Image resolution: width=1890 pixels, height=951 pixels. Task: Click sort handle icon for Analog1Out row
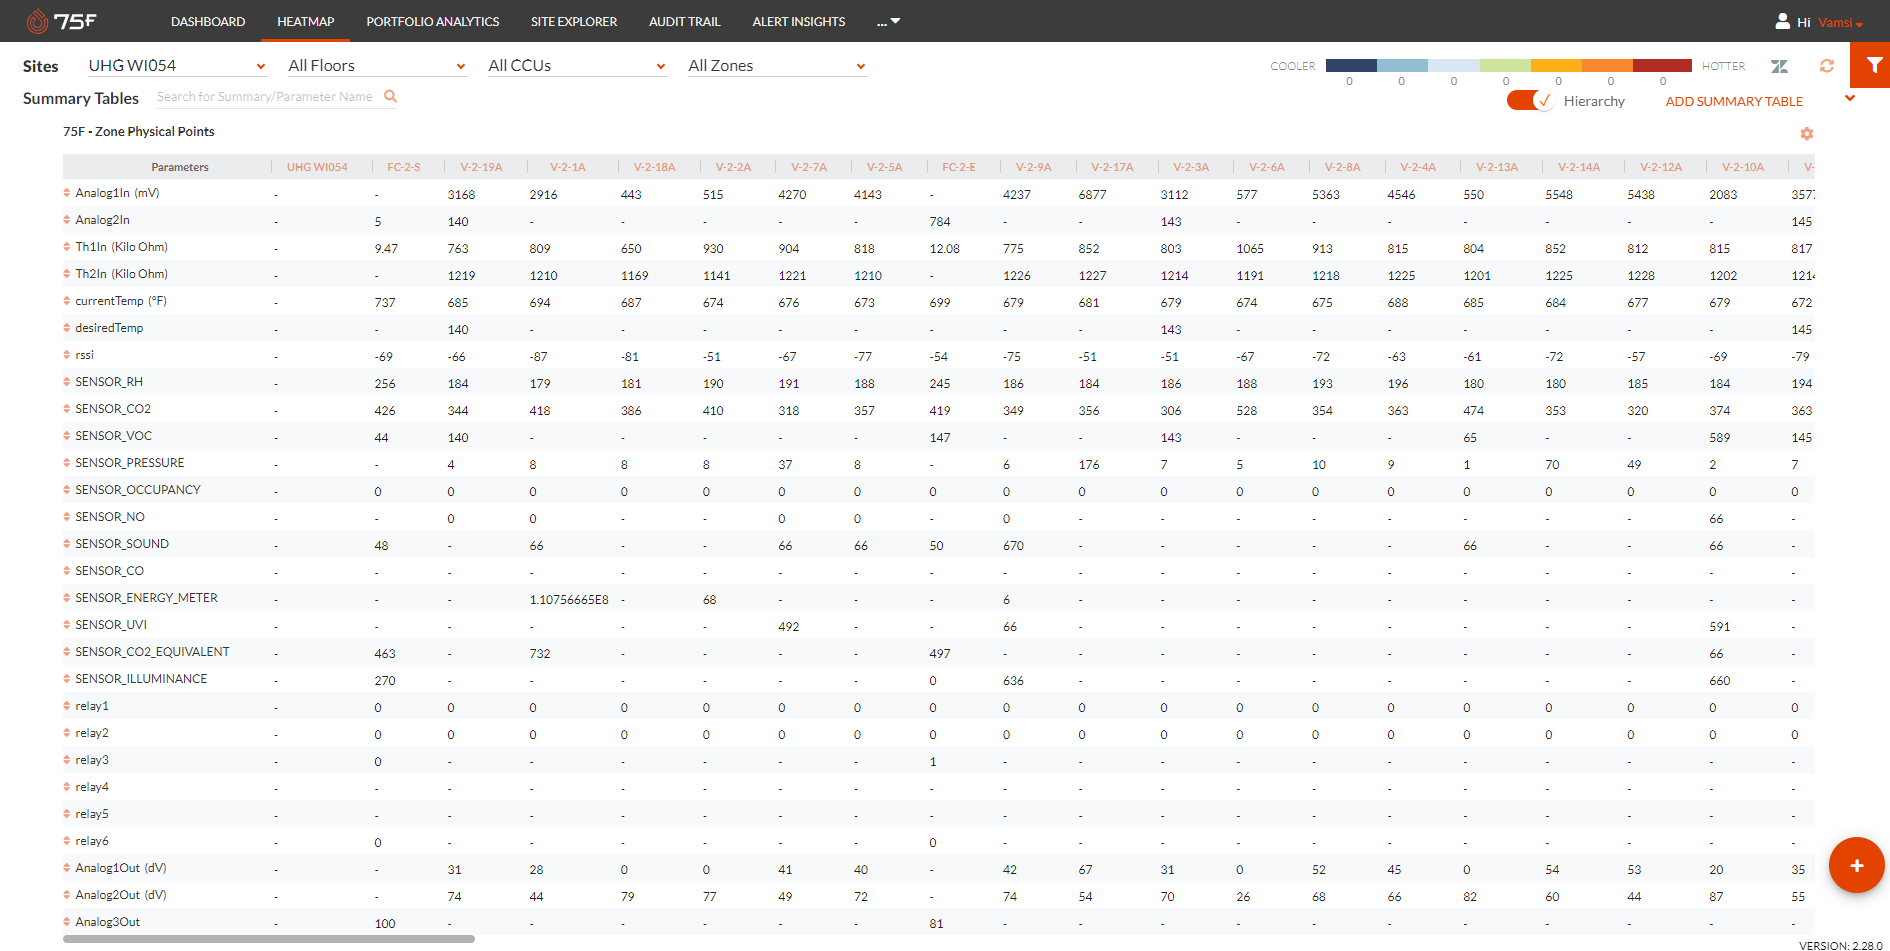(x=67, y=868)
